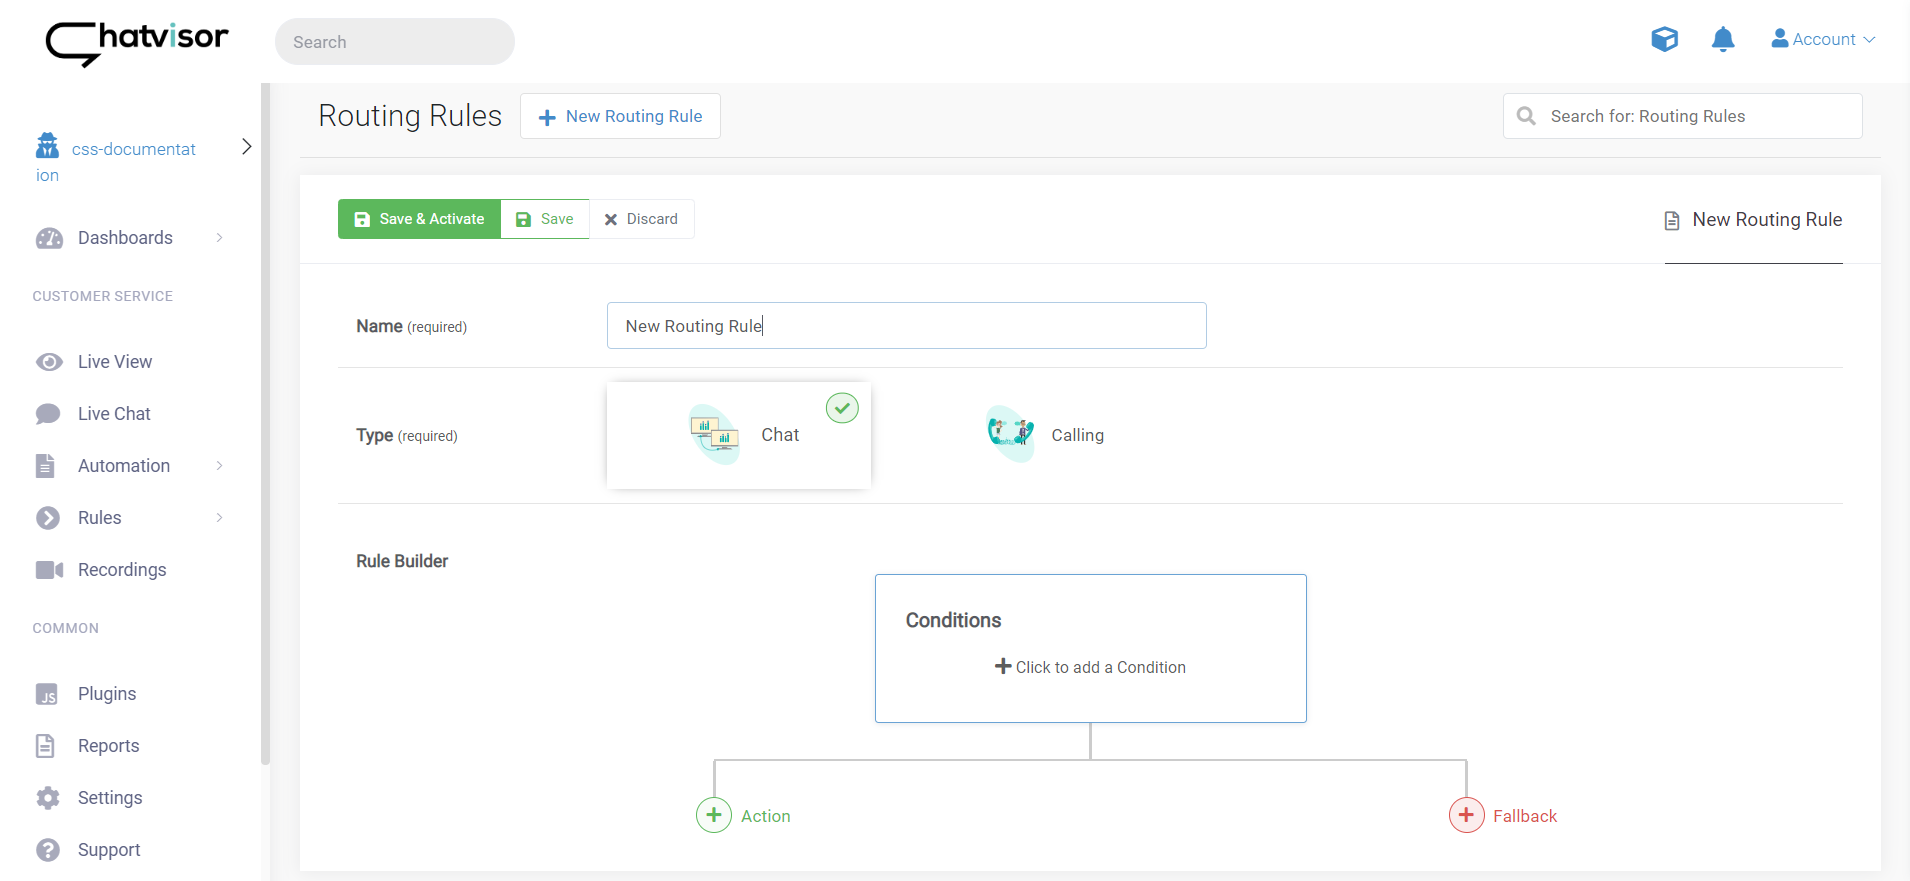
Task: Open css-documentation workspace link
Action: click(116, 161)
